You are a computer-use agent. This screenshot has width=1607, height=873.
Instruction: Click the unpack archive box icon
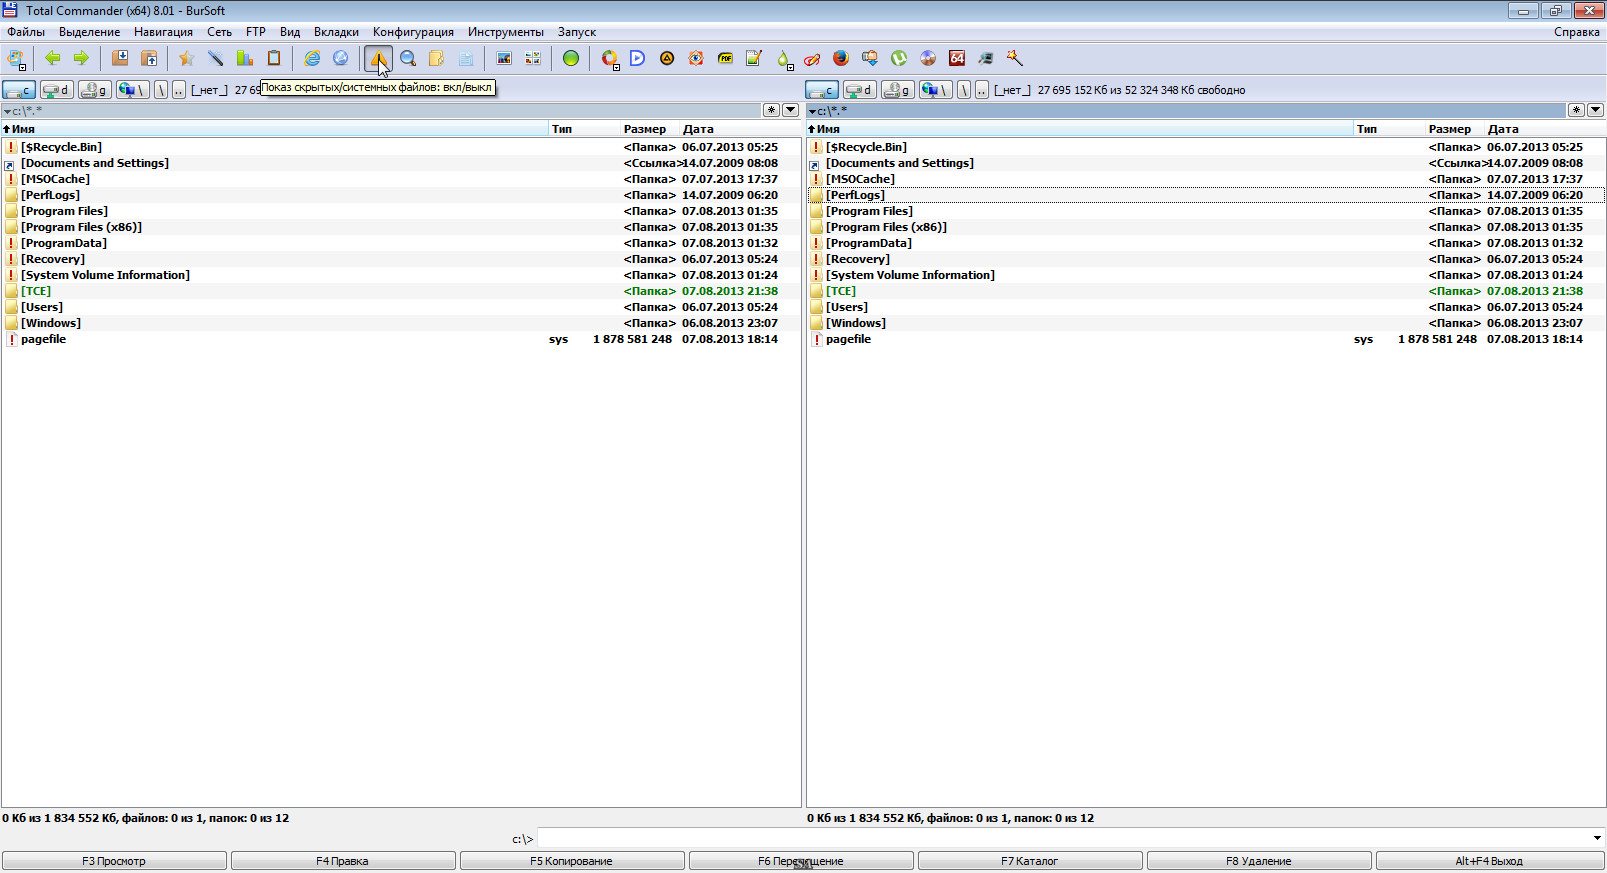coord(149,58)
